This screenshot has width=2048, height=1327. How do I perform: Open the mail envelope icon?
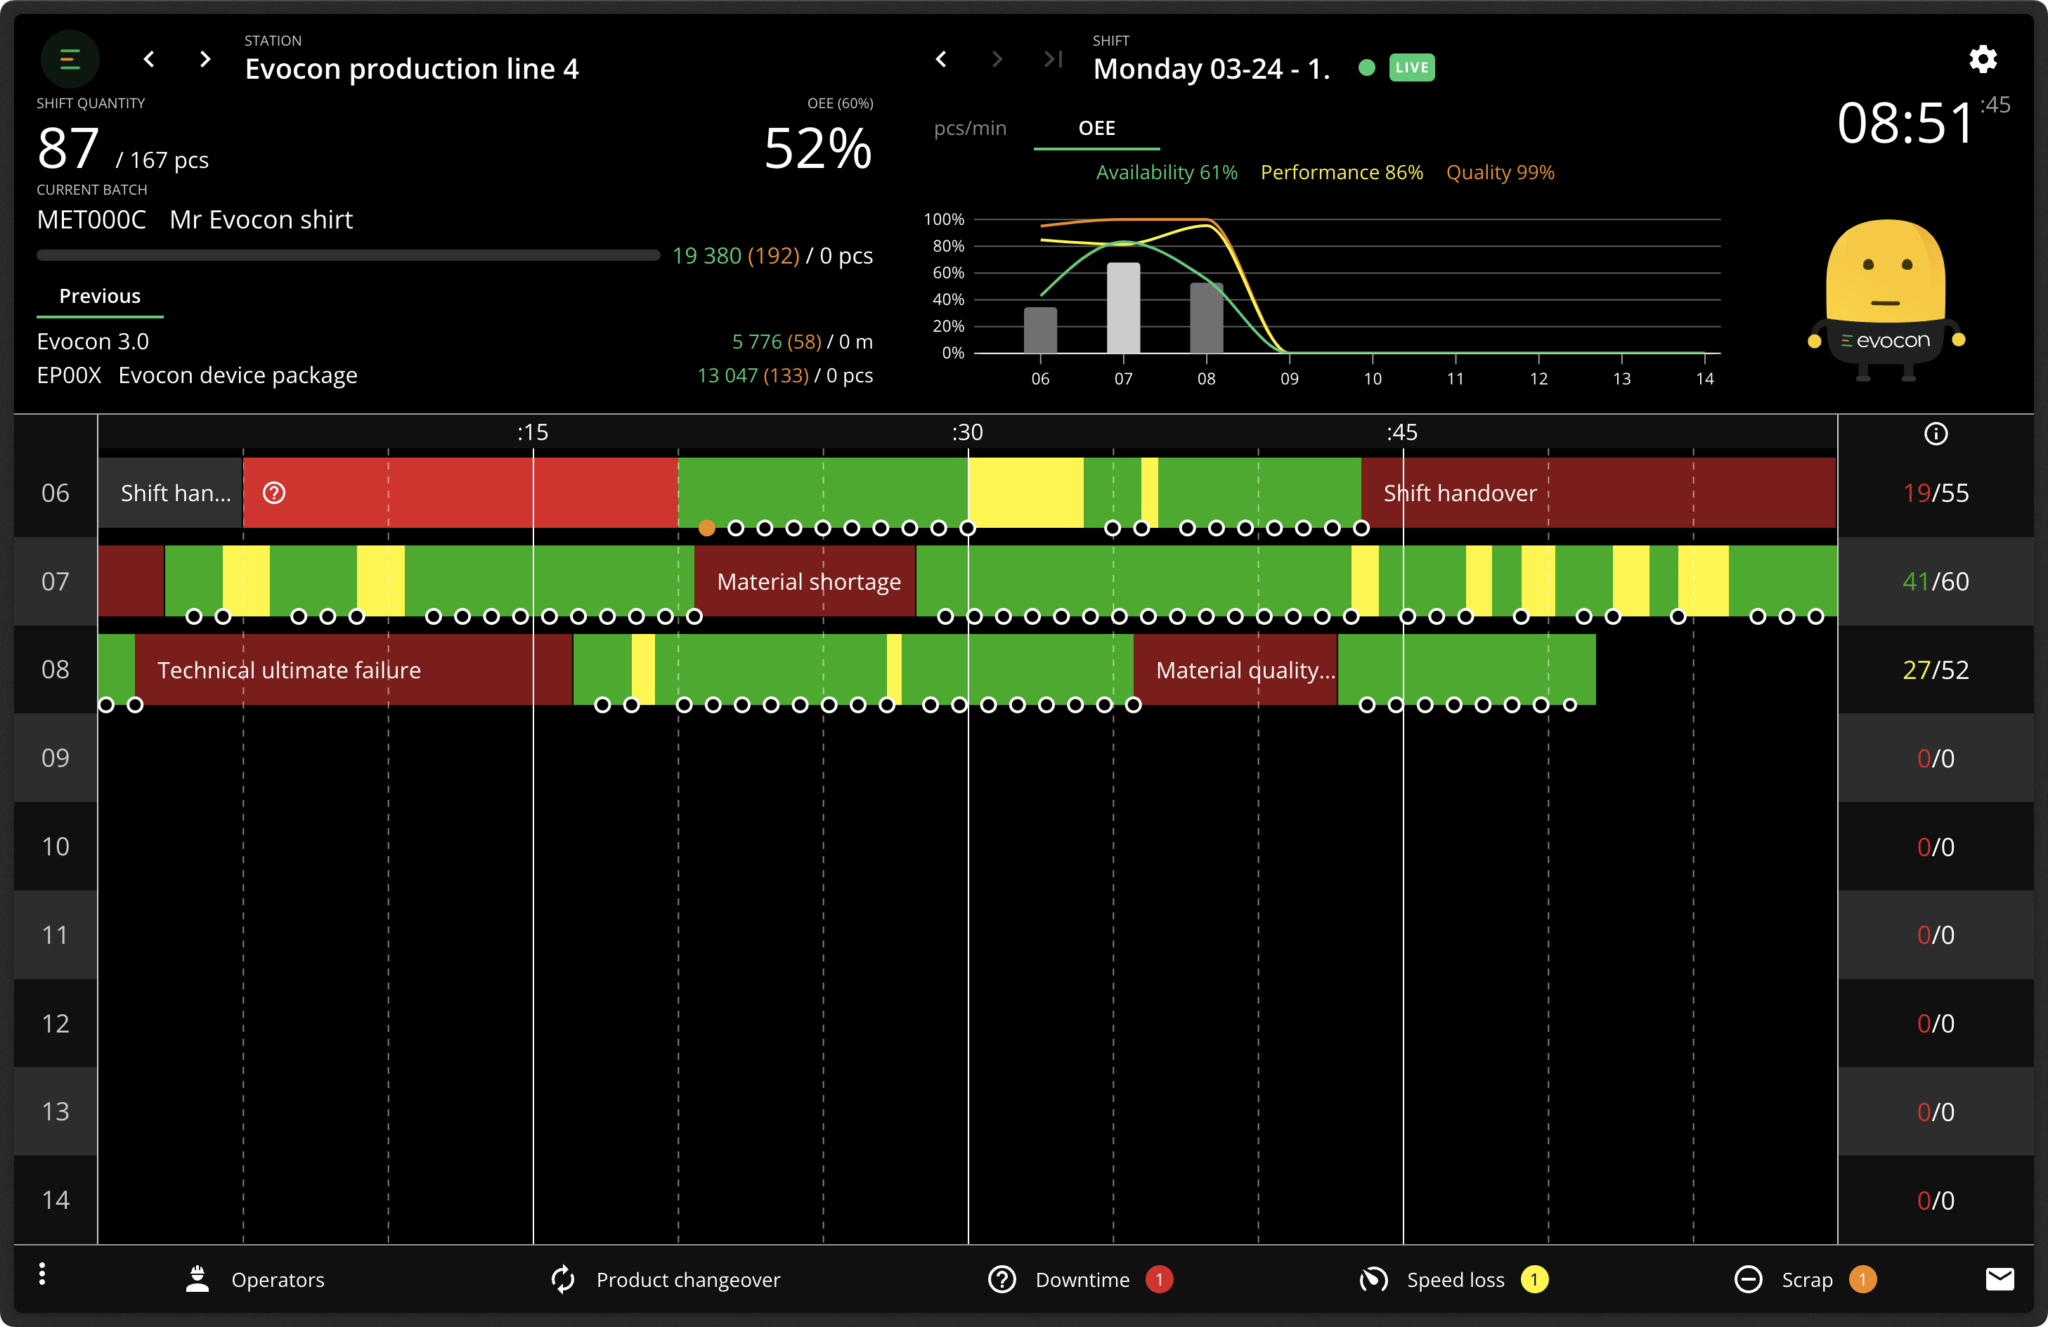[1999, 1279]
